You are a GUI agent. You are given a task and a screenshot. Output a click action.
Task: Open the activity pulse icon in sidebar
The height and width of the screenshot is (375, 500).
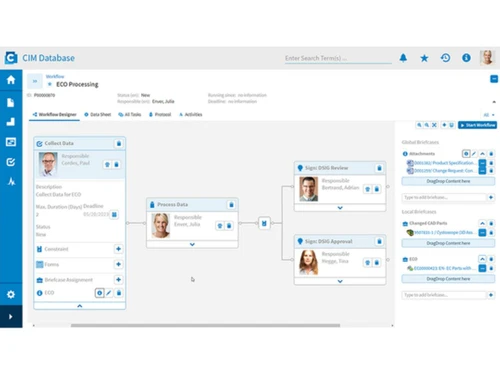(x=11, y=182)
